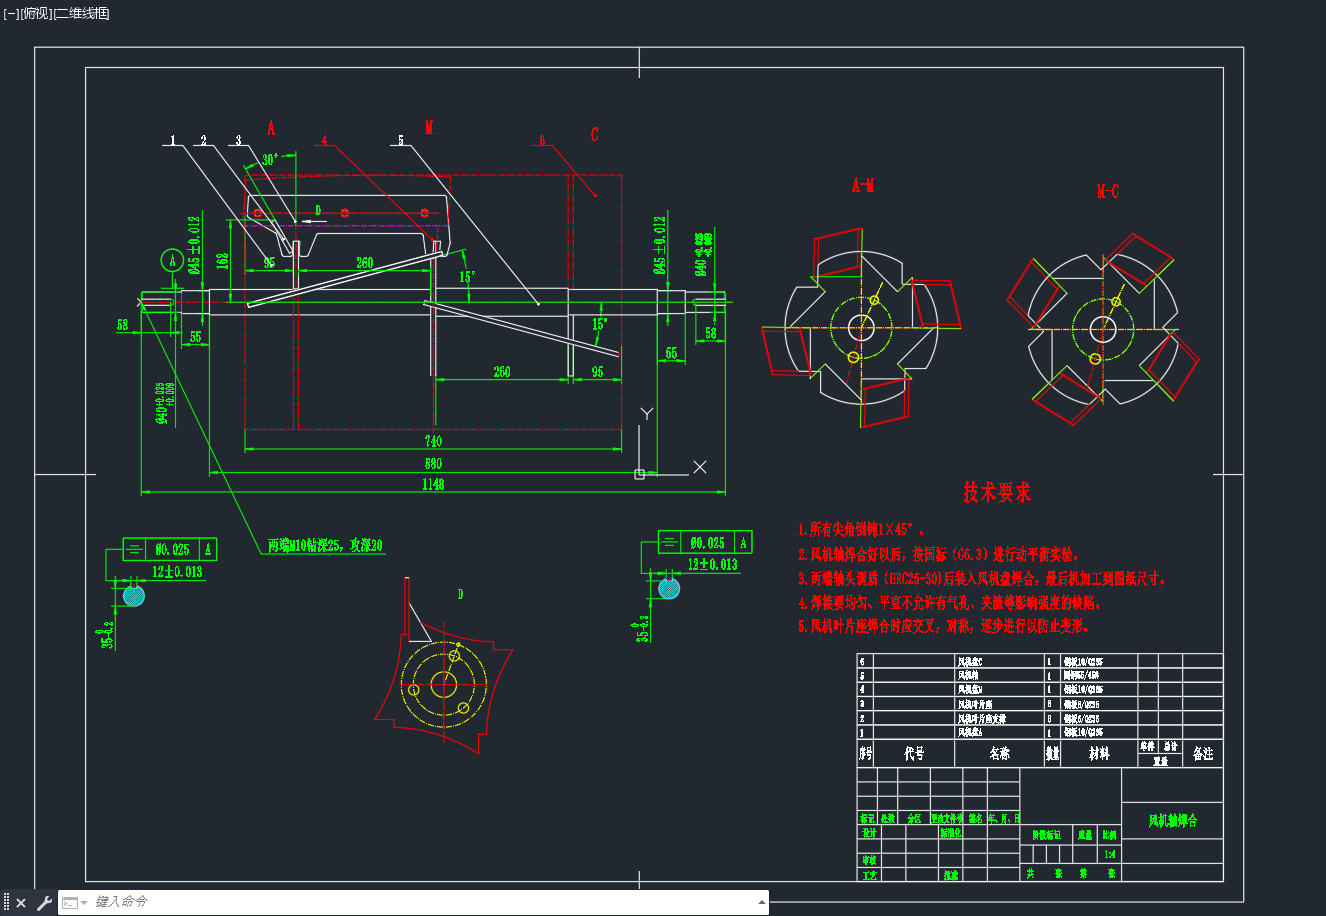This screenshot has height=916, width=1326.
Task: Select parts list entry "风机盘C"
Action: click(x=970, y=661)
